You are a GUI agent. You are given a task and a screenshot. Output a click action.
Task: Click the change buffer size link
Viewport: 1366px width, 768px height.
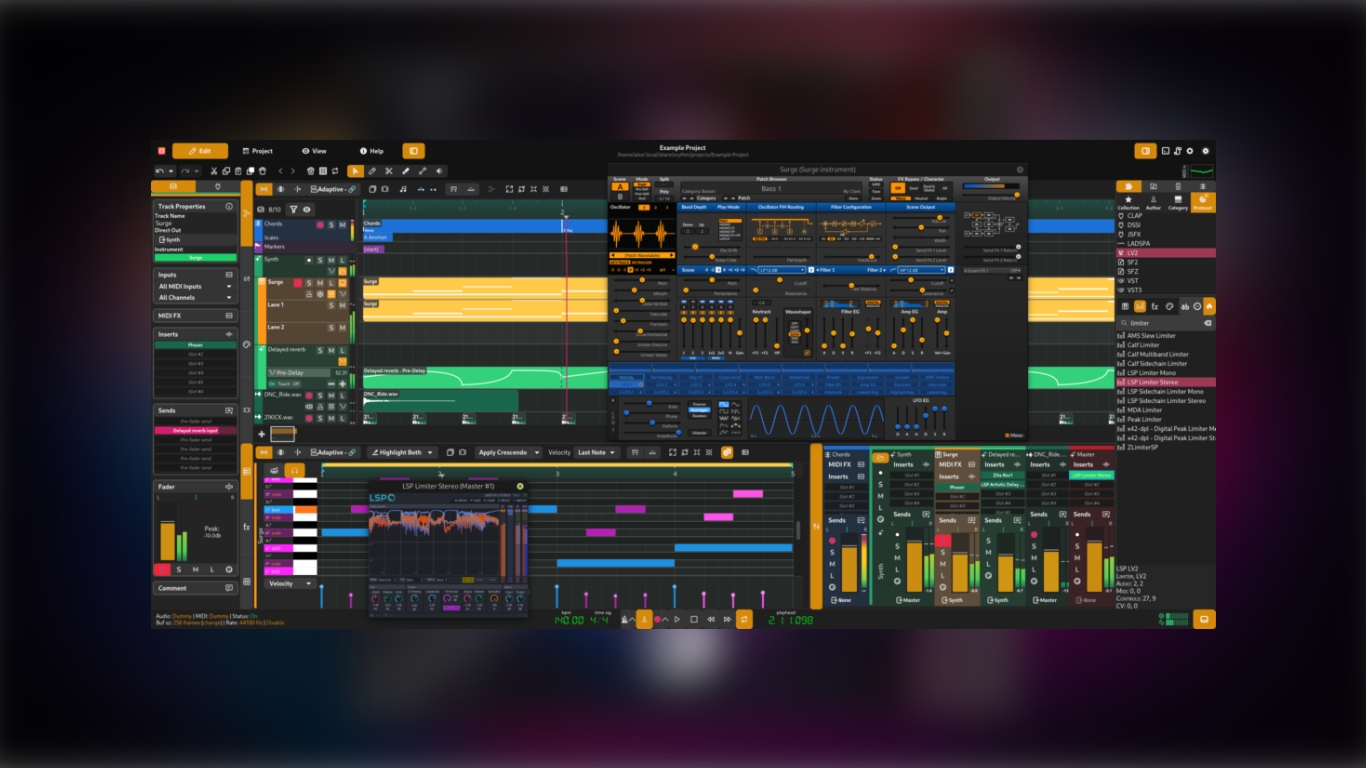(x=212, y=622)
